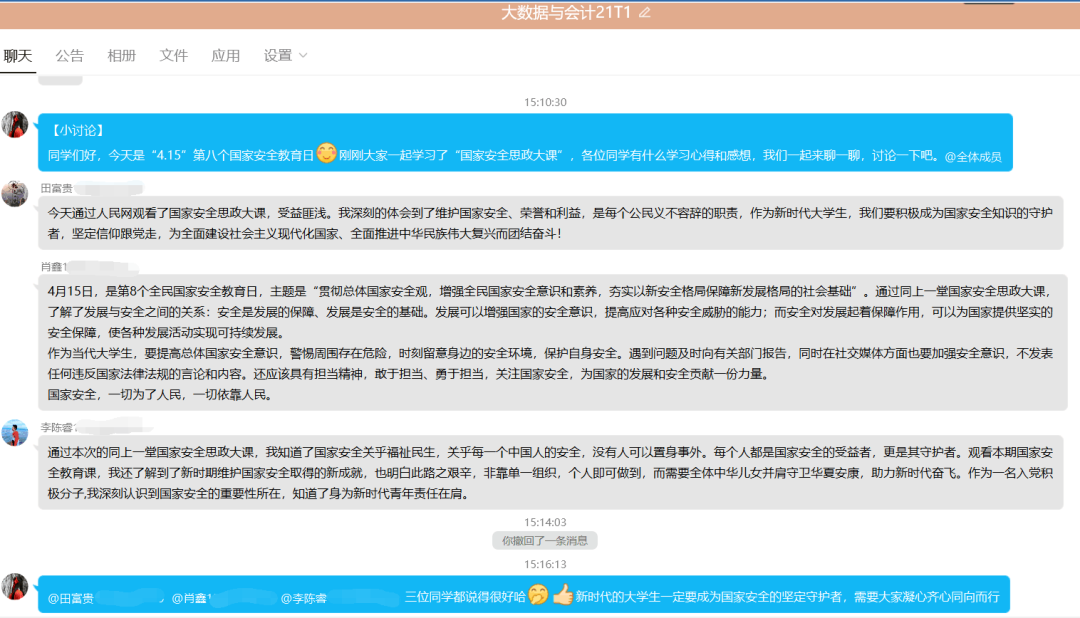Click the 15:10:30 timestamp
The height and width of the screenshot is (618, 1080).
click(545, 102)
